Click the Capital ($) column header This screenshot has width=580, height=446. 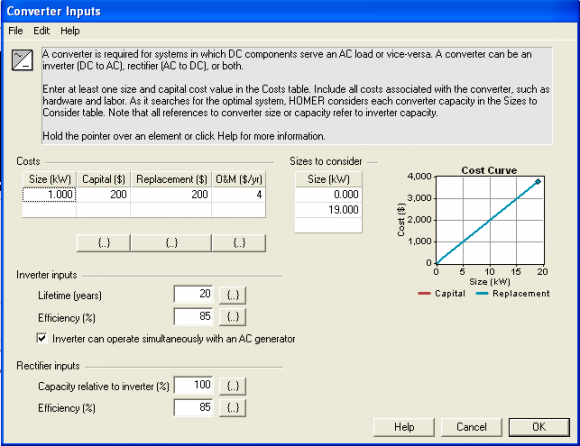(x=104, y=179)
